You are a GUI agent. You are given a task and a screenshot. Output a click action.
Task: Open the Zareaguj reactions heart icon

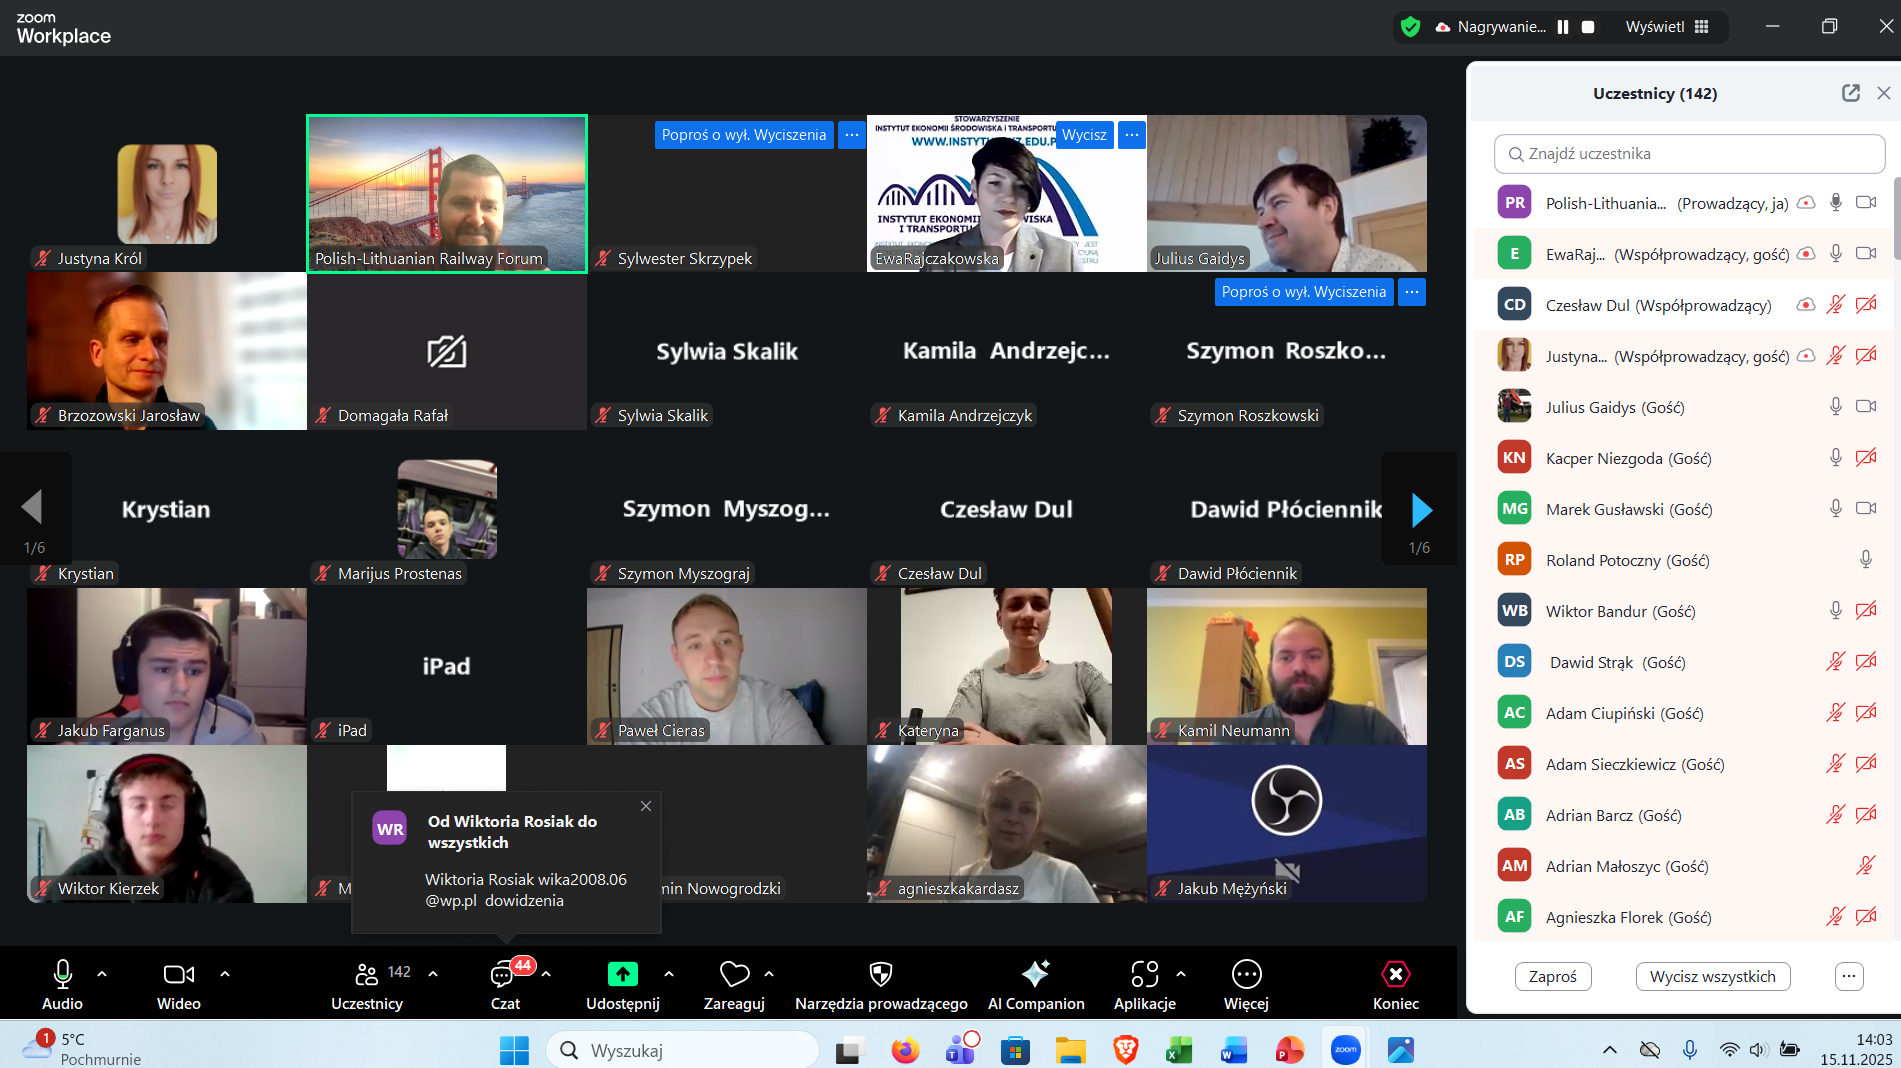coord(734,974)
